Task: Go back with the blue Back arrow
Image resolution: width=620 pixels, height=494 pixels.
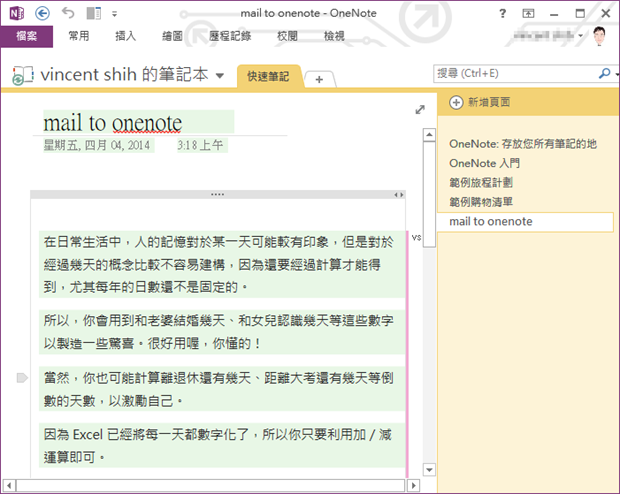Action: [42, 13]
